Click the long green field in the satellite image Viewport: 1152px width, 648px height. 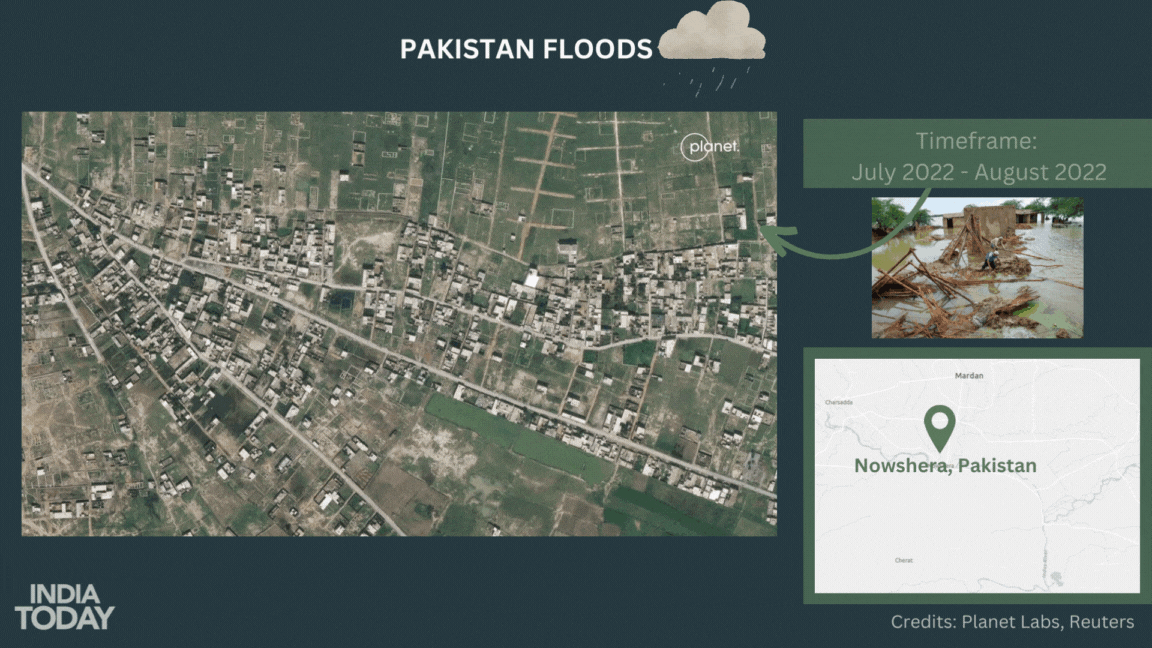coord(520,438)
